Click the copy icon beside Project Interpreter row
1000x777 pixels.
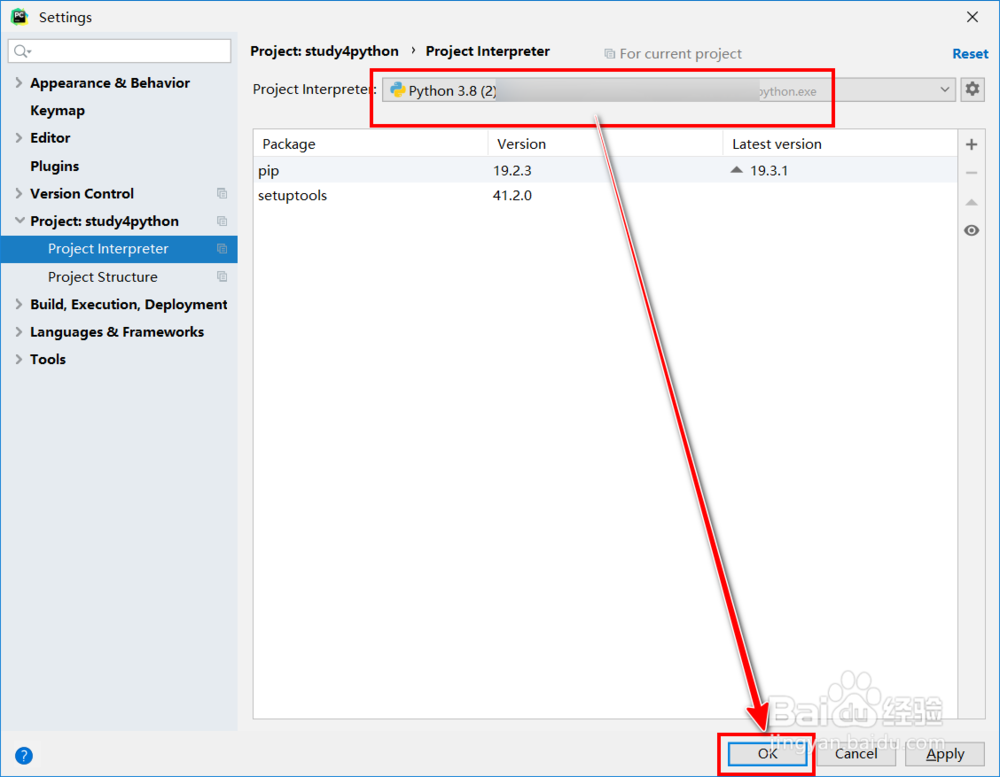[222, 249]
